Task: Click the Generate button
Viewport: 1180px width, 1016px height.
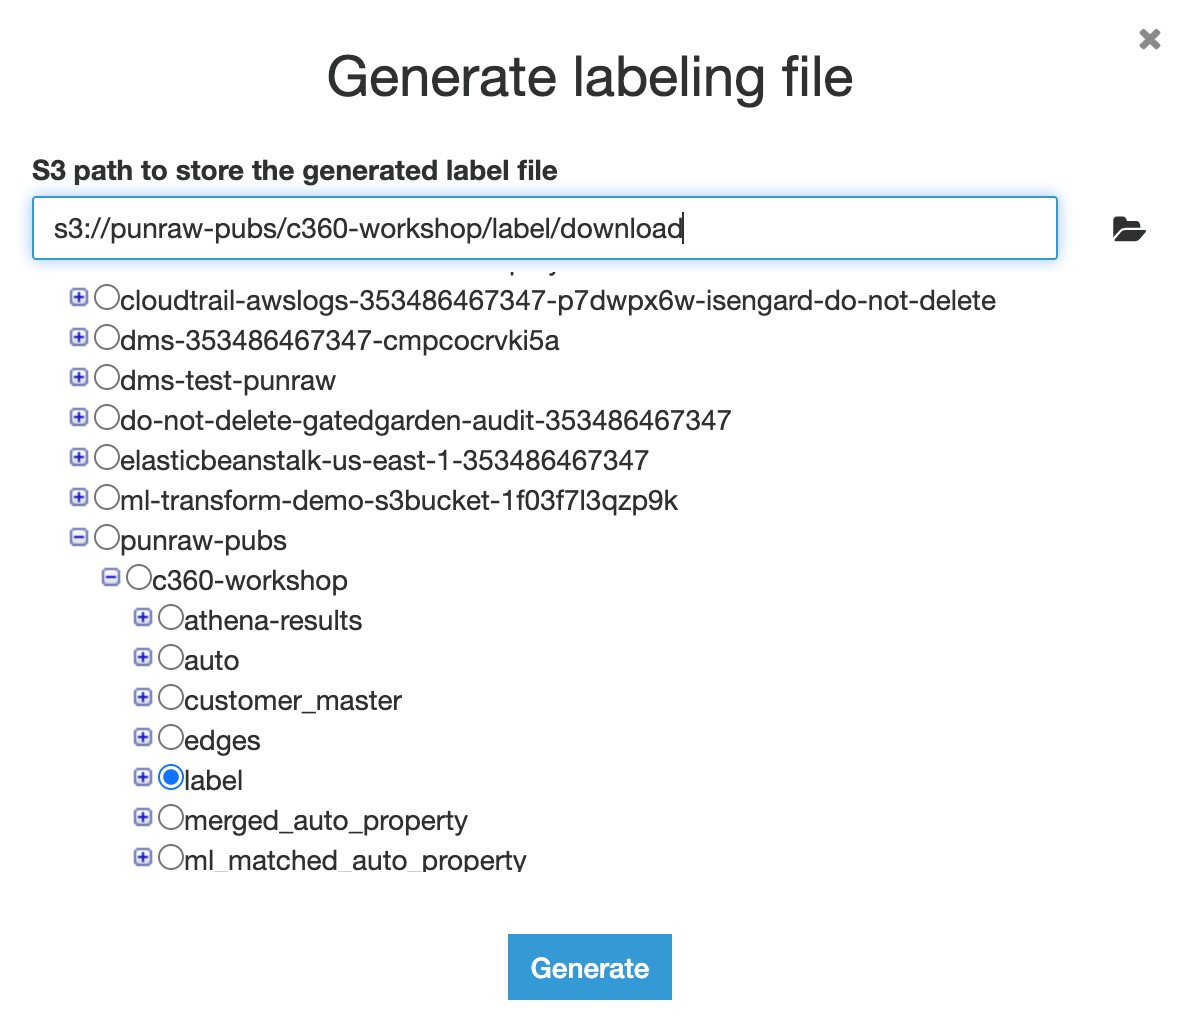Action: (589, 967)
